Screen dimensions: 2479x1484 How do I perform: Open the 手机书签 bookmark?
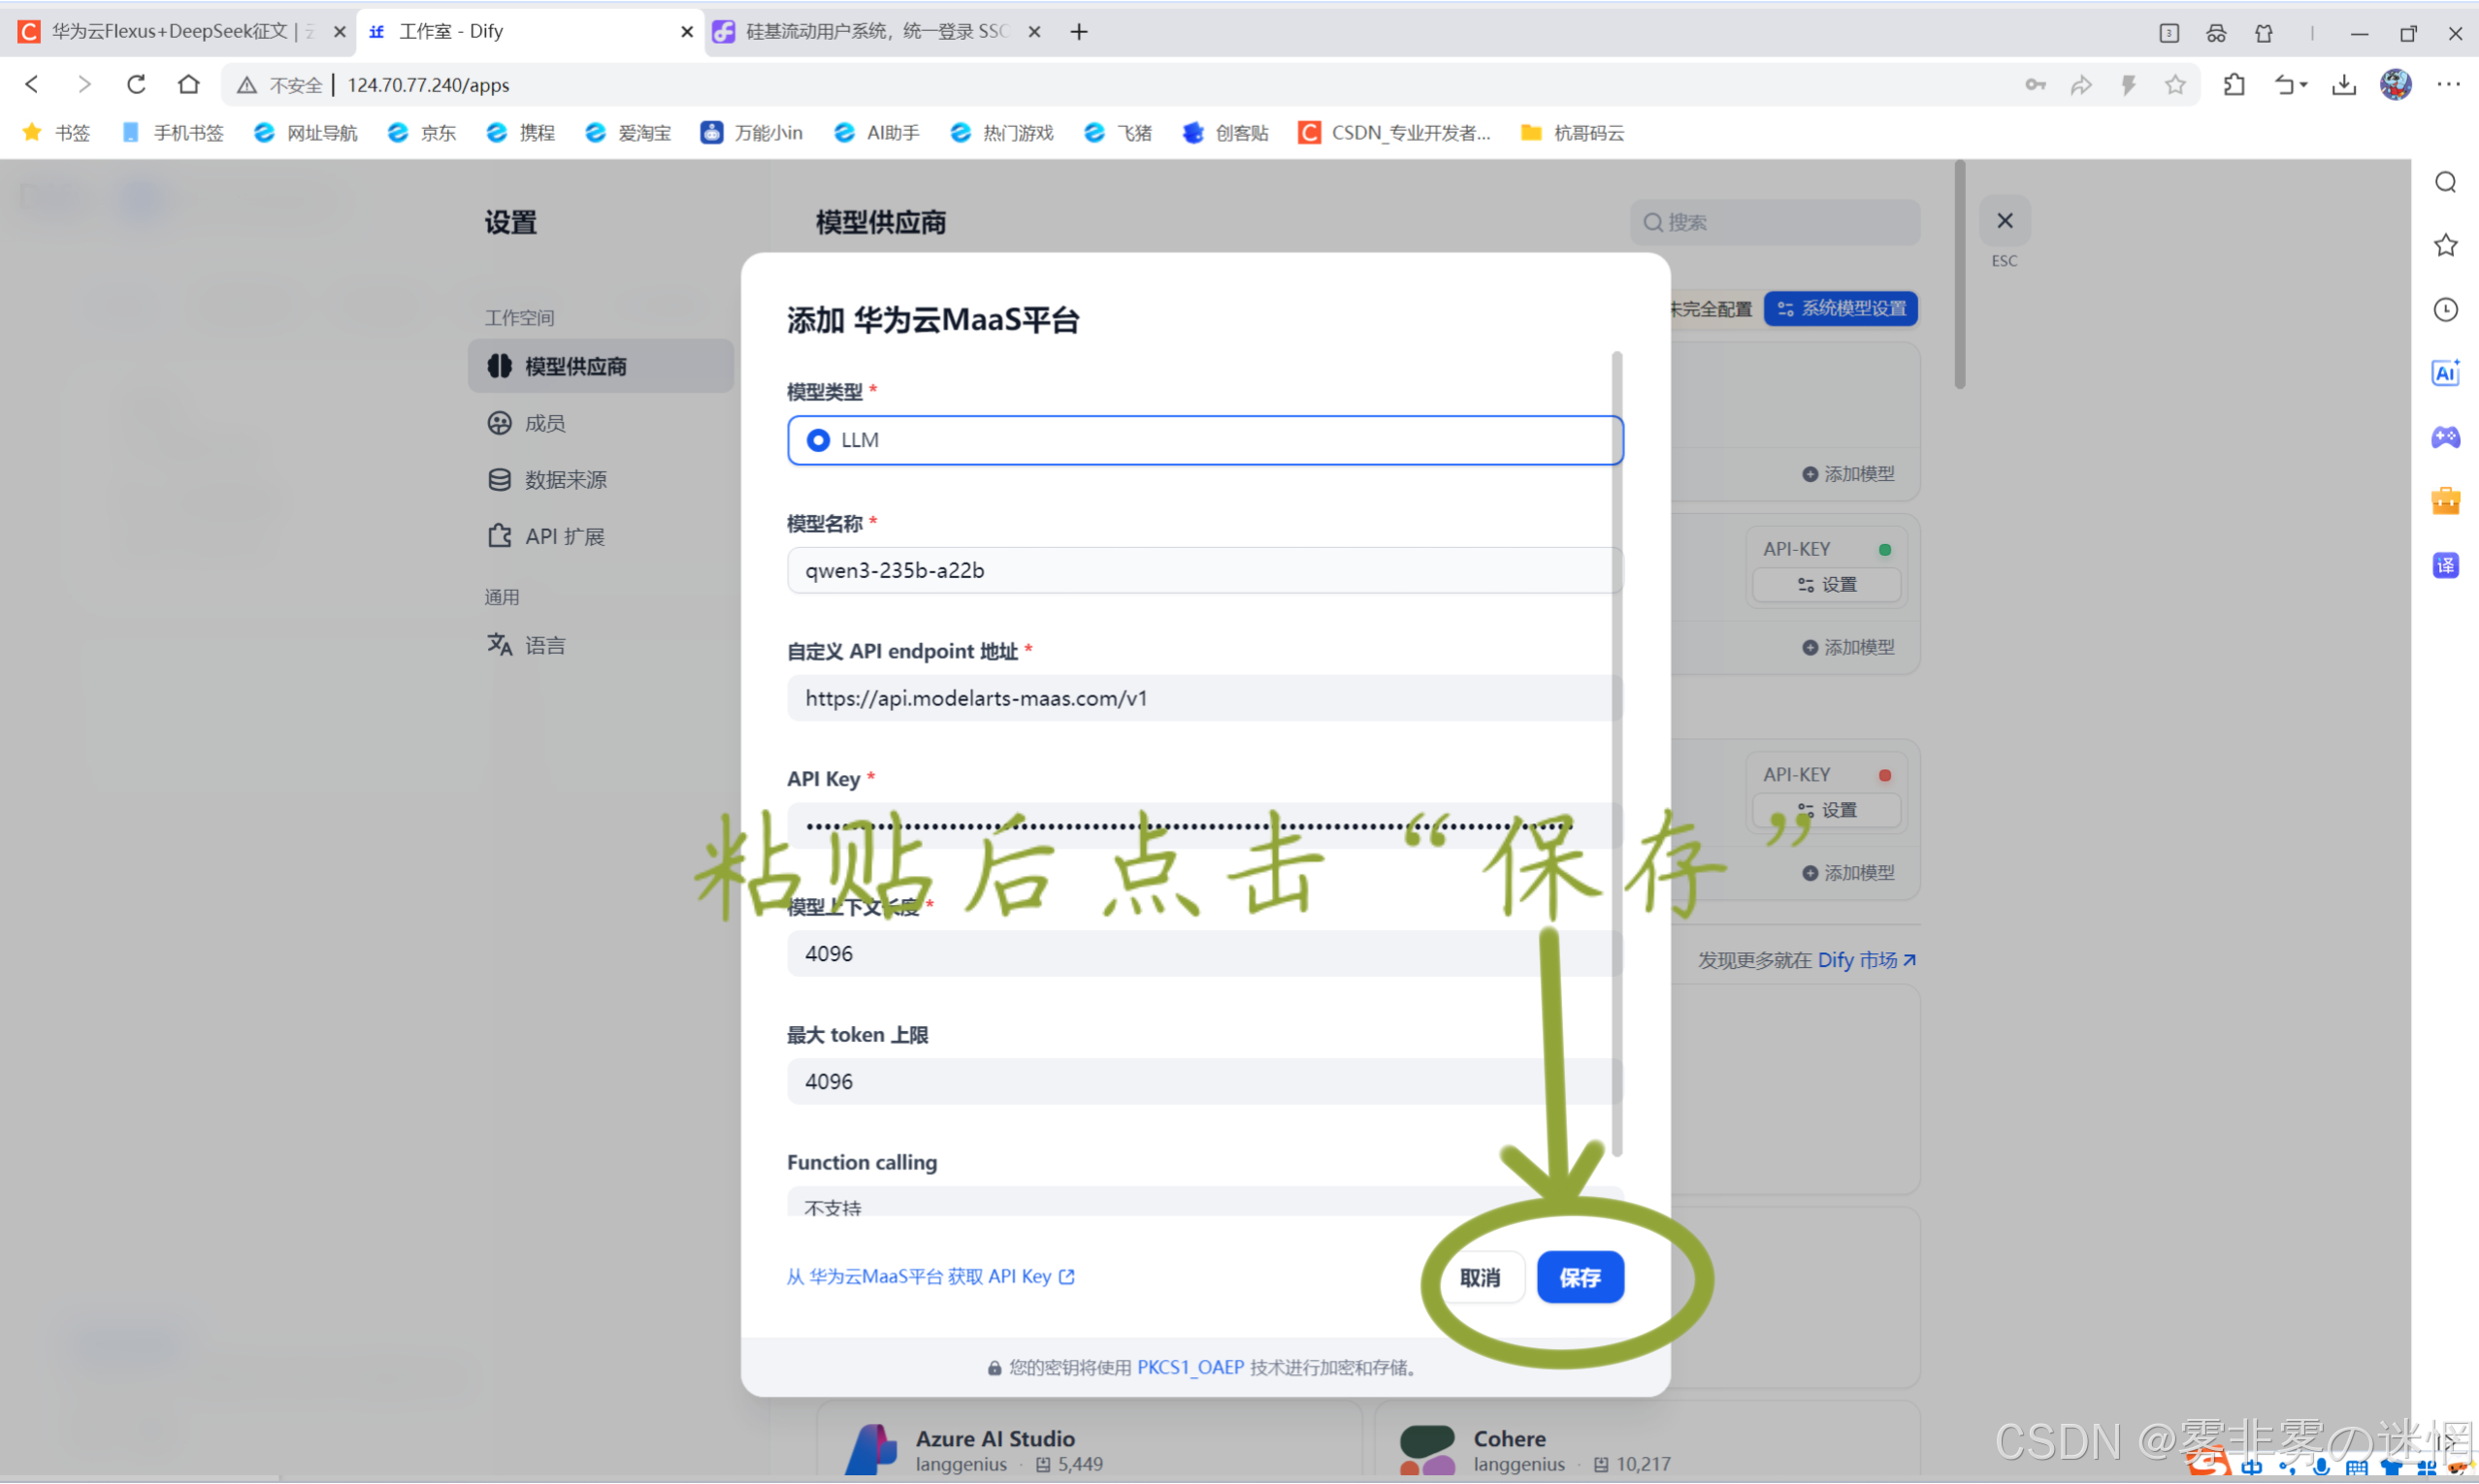tap(173, 133)
